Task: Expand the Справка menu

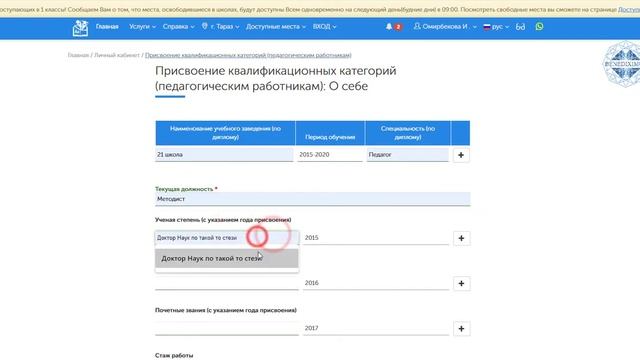Action: click(178, 27)
